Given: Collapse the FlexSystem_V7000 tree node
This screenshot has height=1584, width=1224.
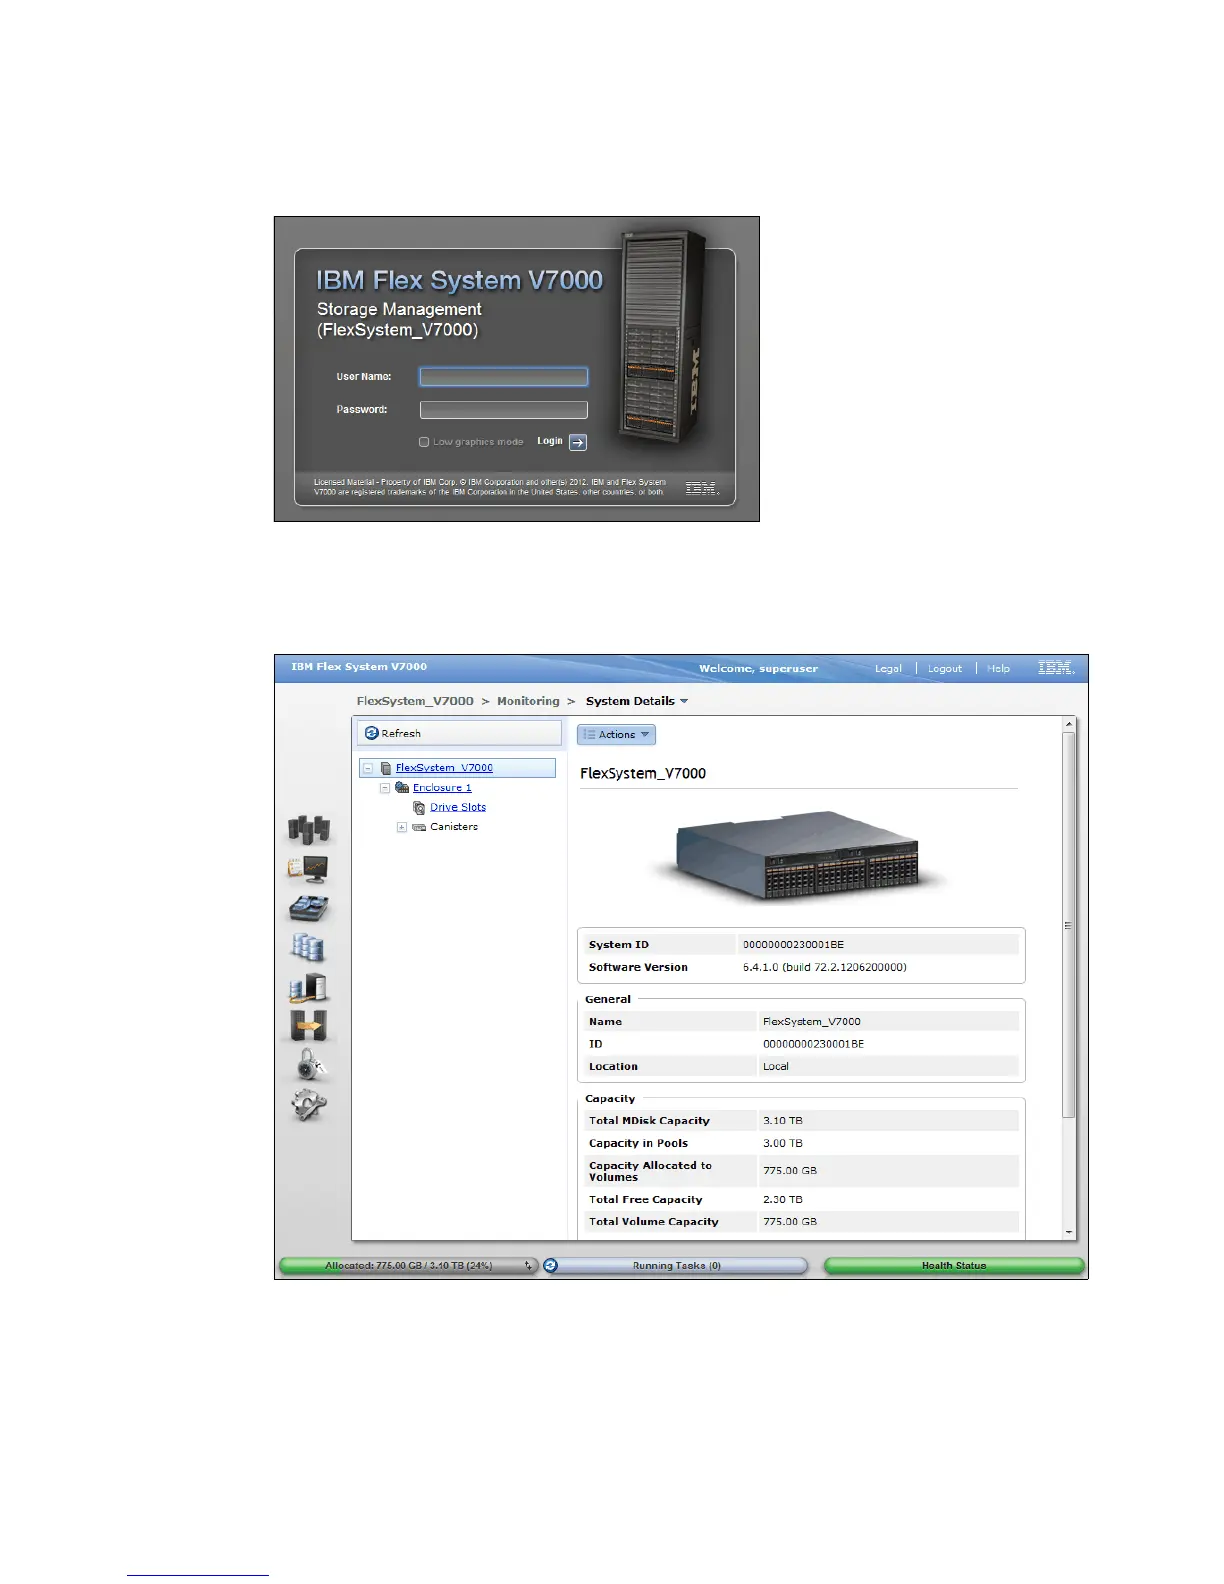Looking at the screenshot, I should click(368, 768).
